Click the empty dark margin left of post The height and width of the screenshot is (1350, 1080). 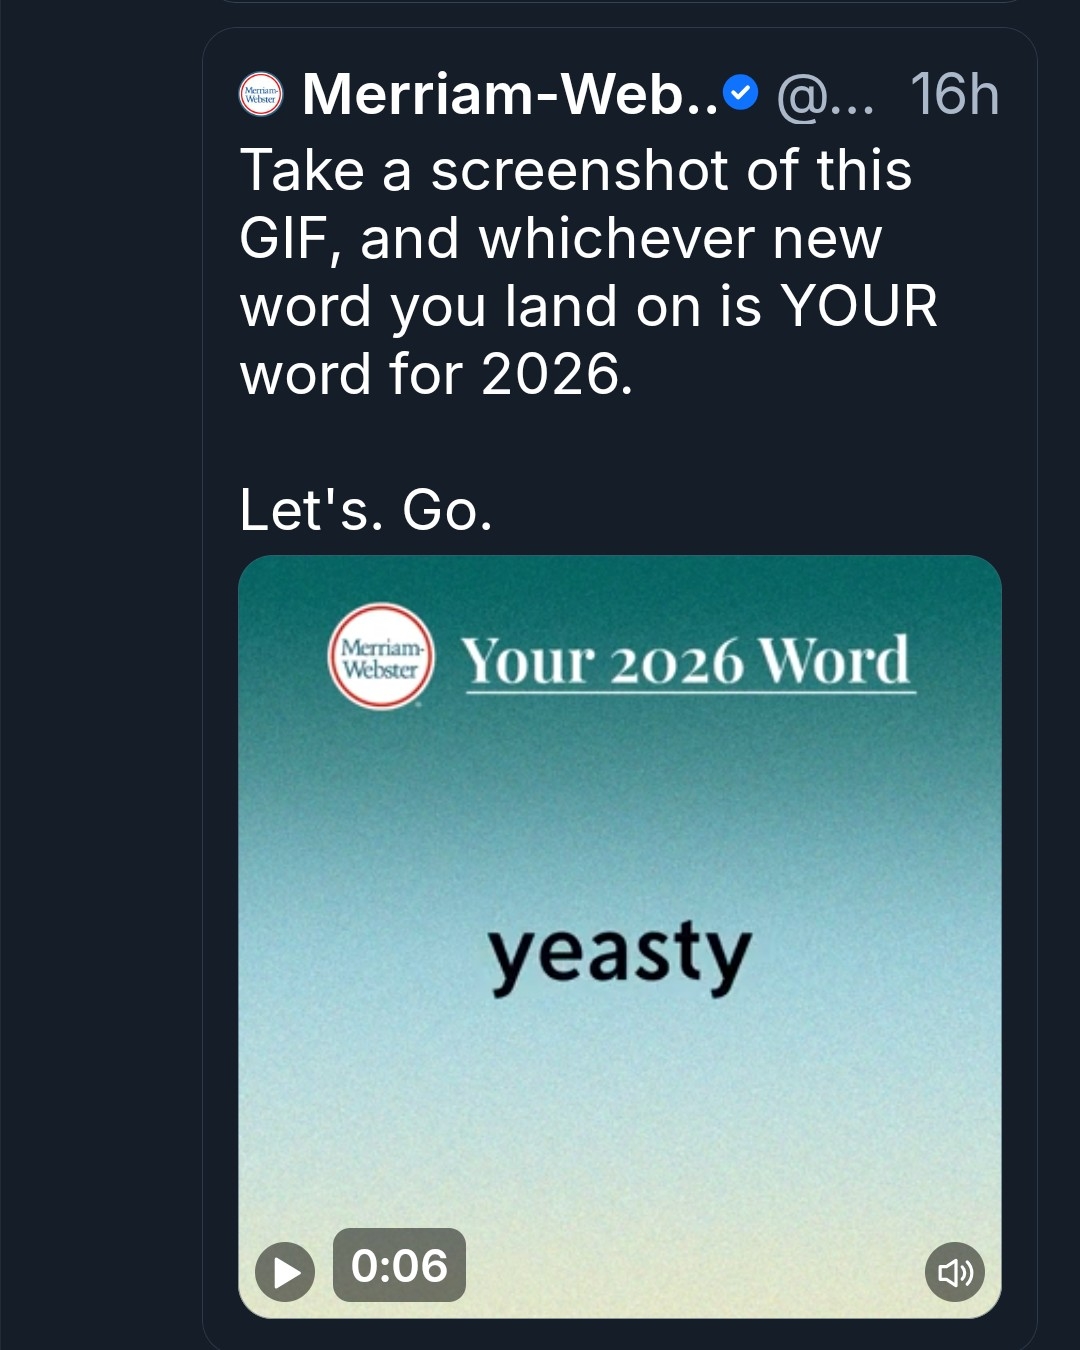pyautogui.click(x=100, y=700)
